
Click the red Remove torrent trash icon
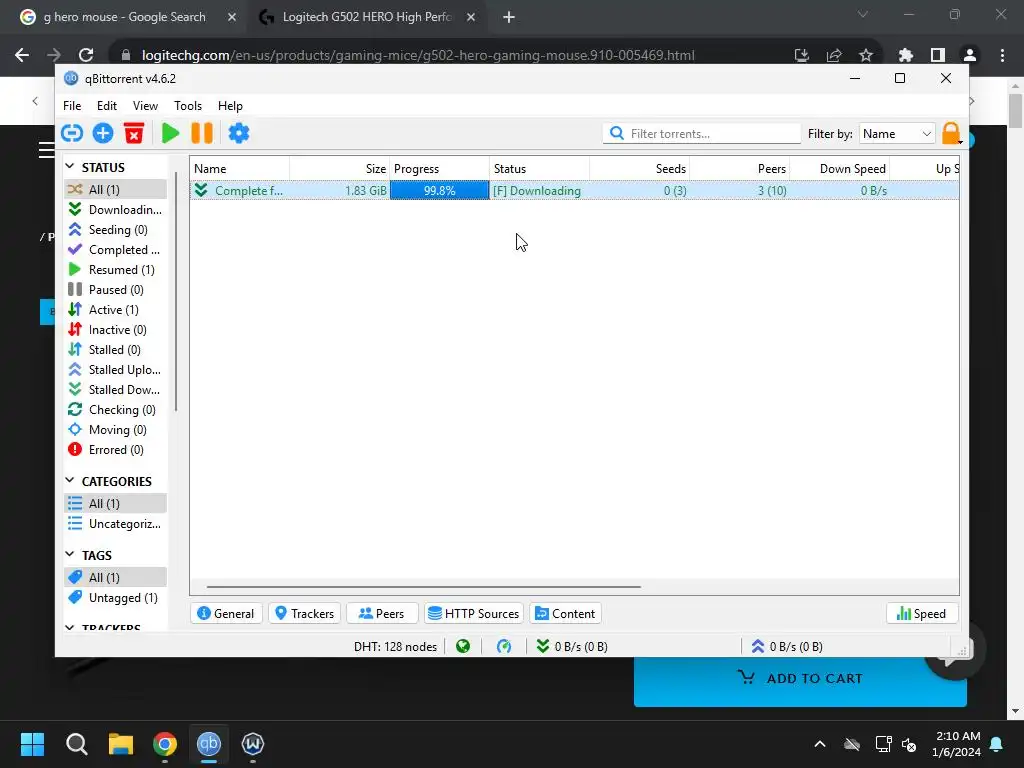[x=134, y=133]
